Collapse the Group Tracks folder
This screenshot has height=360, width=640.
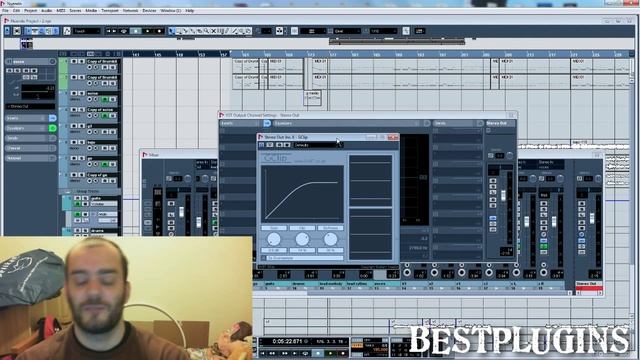coord(68,191)
